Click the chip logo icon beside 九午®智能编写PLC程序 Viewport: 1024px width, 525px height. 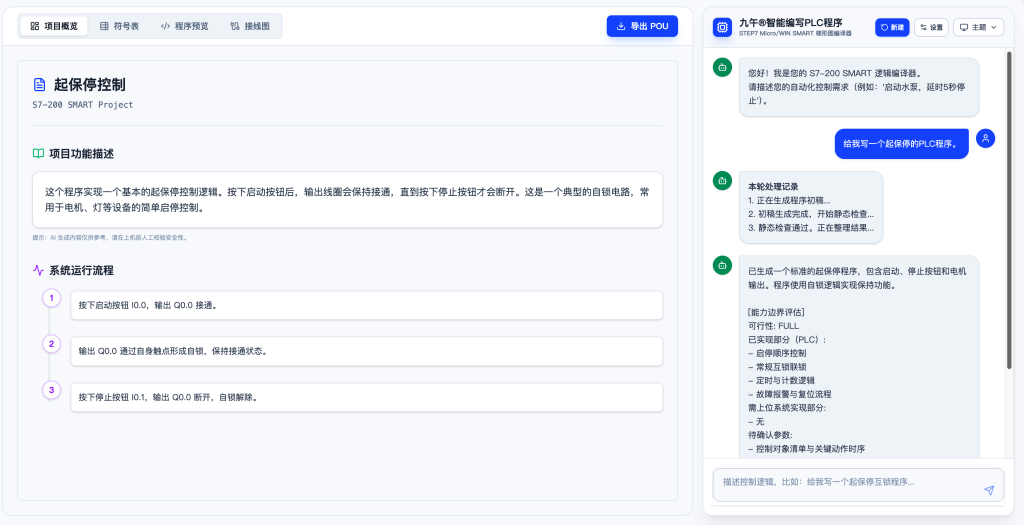coord(722,27)
